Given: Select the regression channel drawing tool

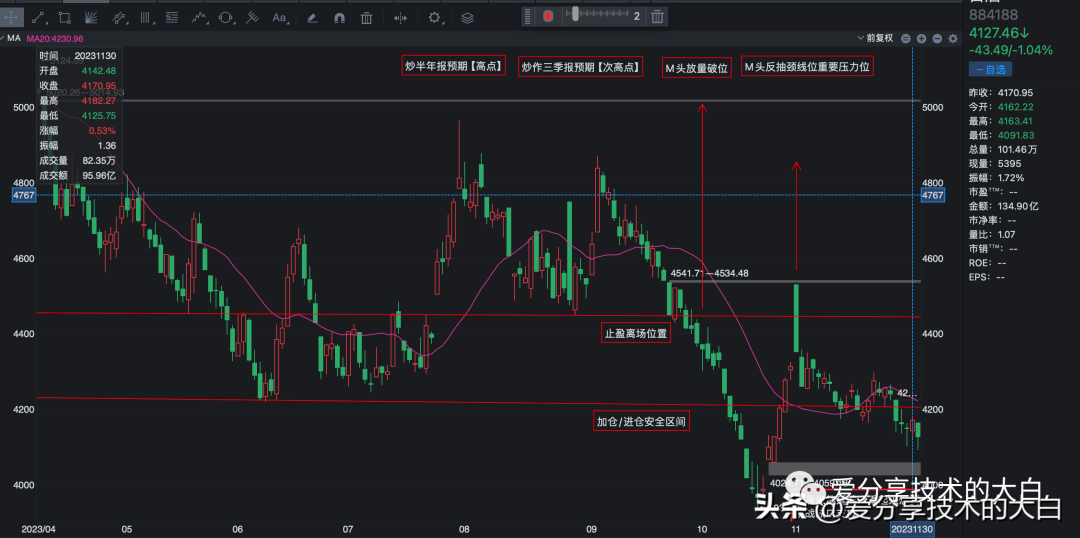Looking at the screenshot, I should (119, 18).
